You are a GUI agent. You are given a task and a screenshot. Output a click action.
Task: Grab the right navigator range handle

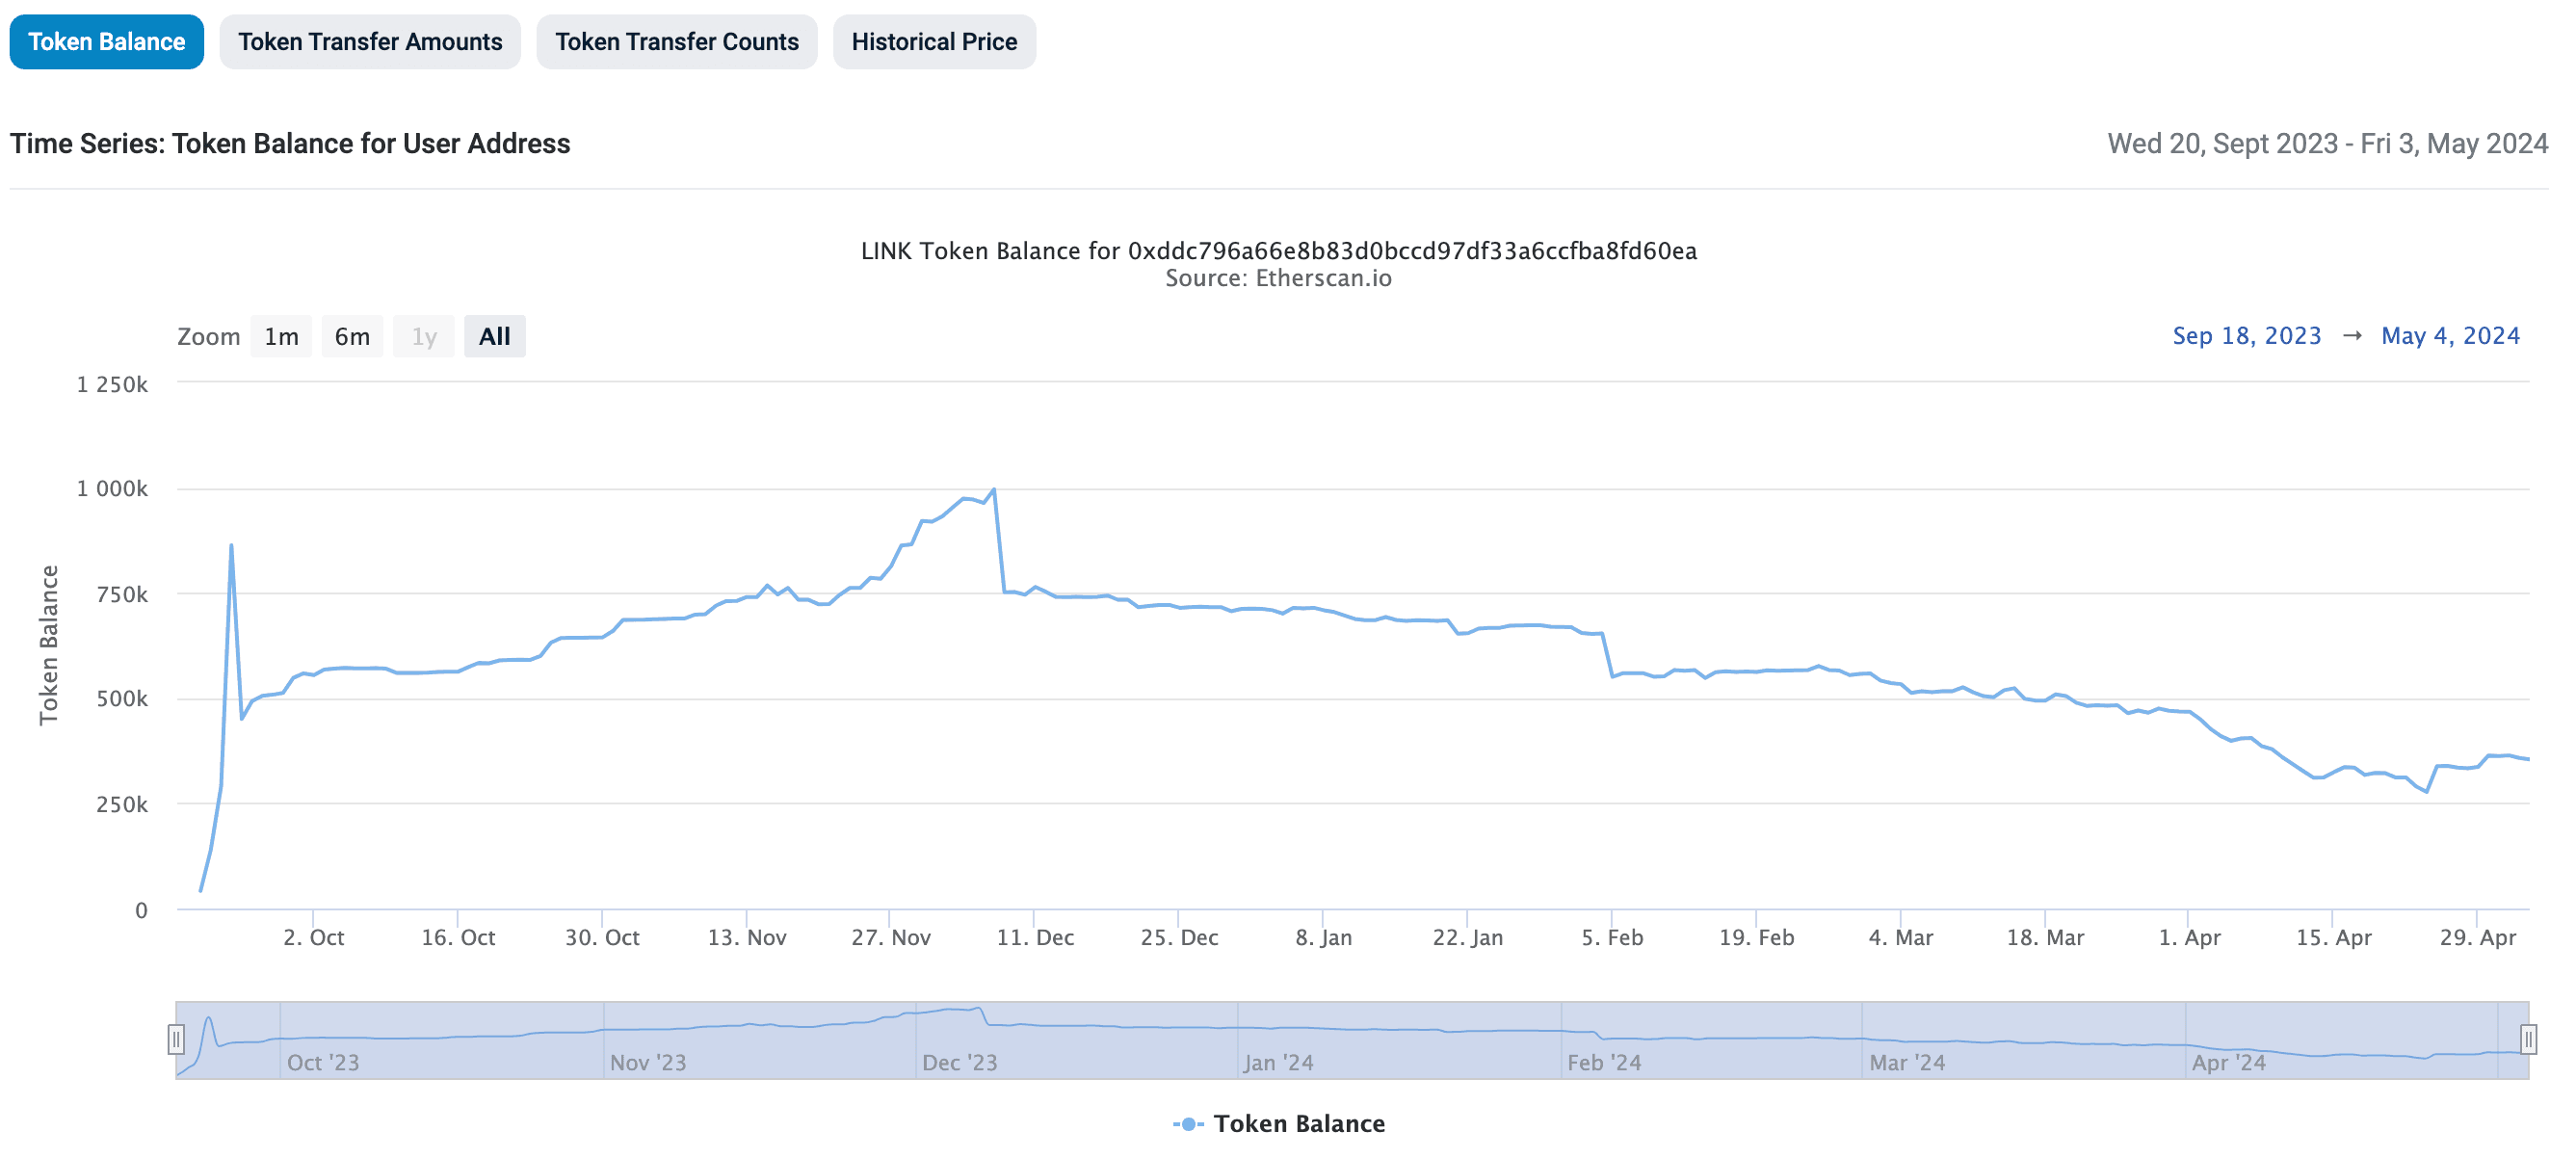pyautogui.click(x=2528, y=1040)
